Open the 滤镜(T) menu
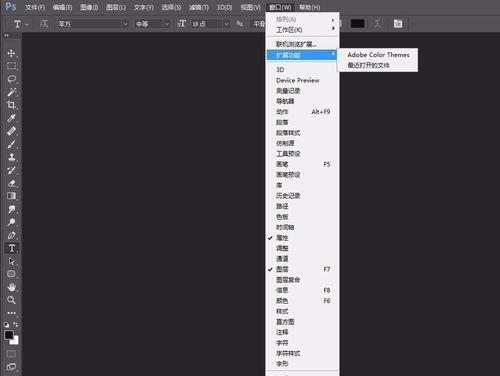Screen dimensions: 500x376 (199, 7)
